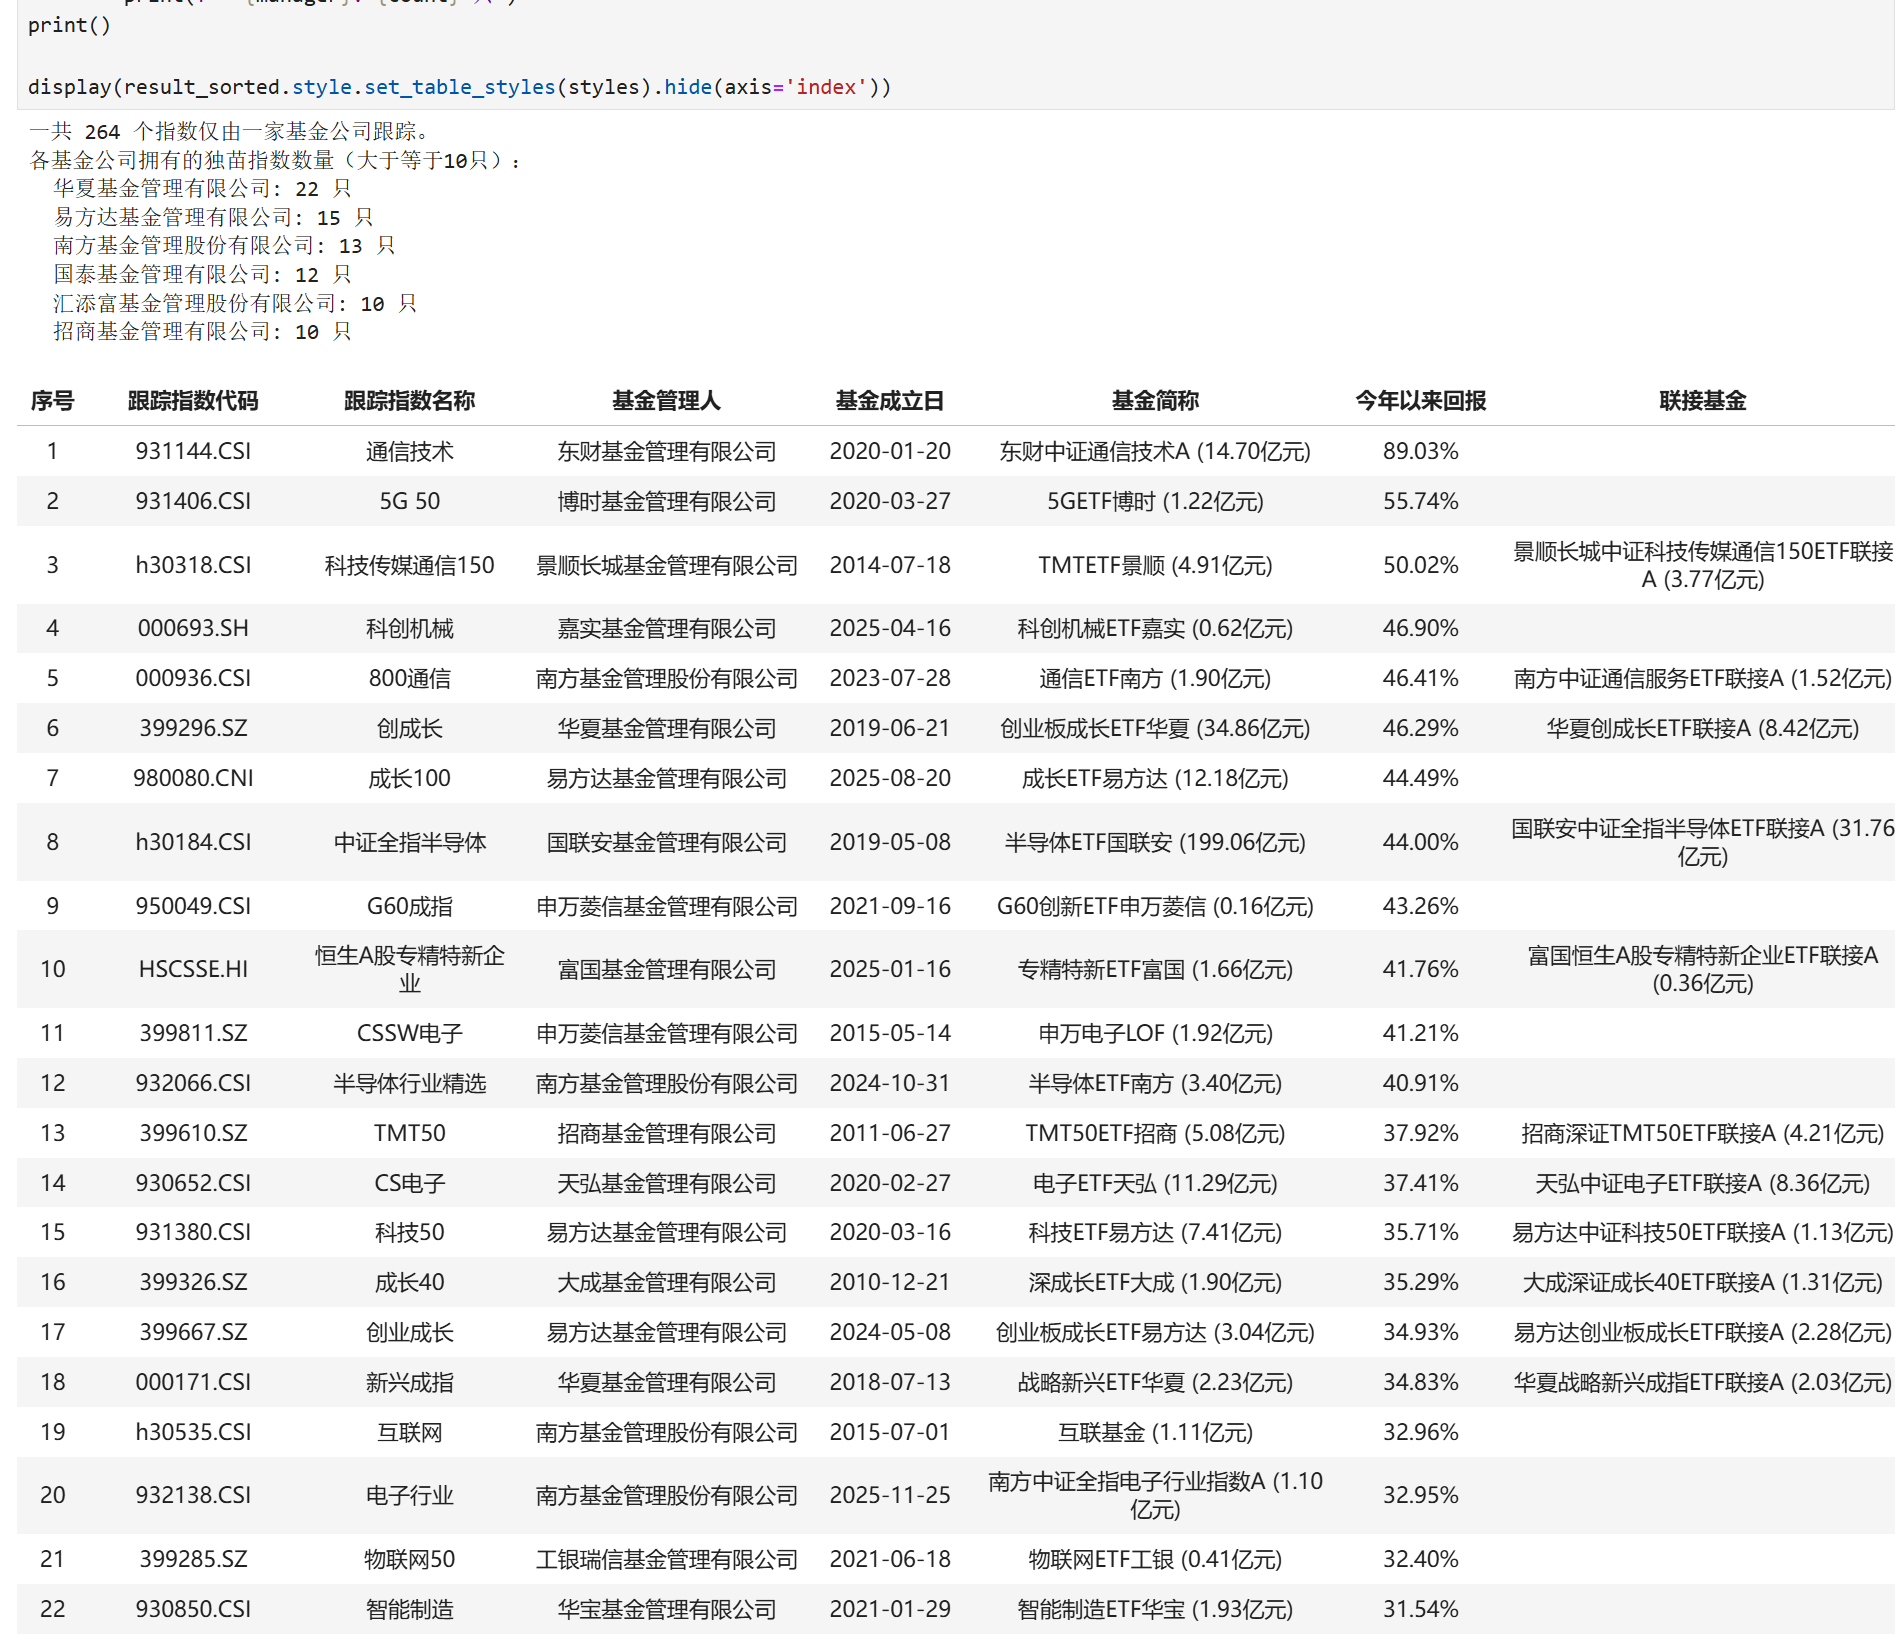Click output line 华夏基金管理有限公司: 22 只
Image resolution: width=1904 pixels, height=1640 pixels.
click(202, 189)
